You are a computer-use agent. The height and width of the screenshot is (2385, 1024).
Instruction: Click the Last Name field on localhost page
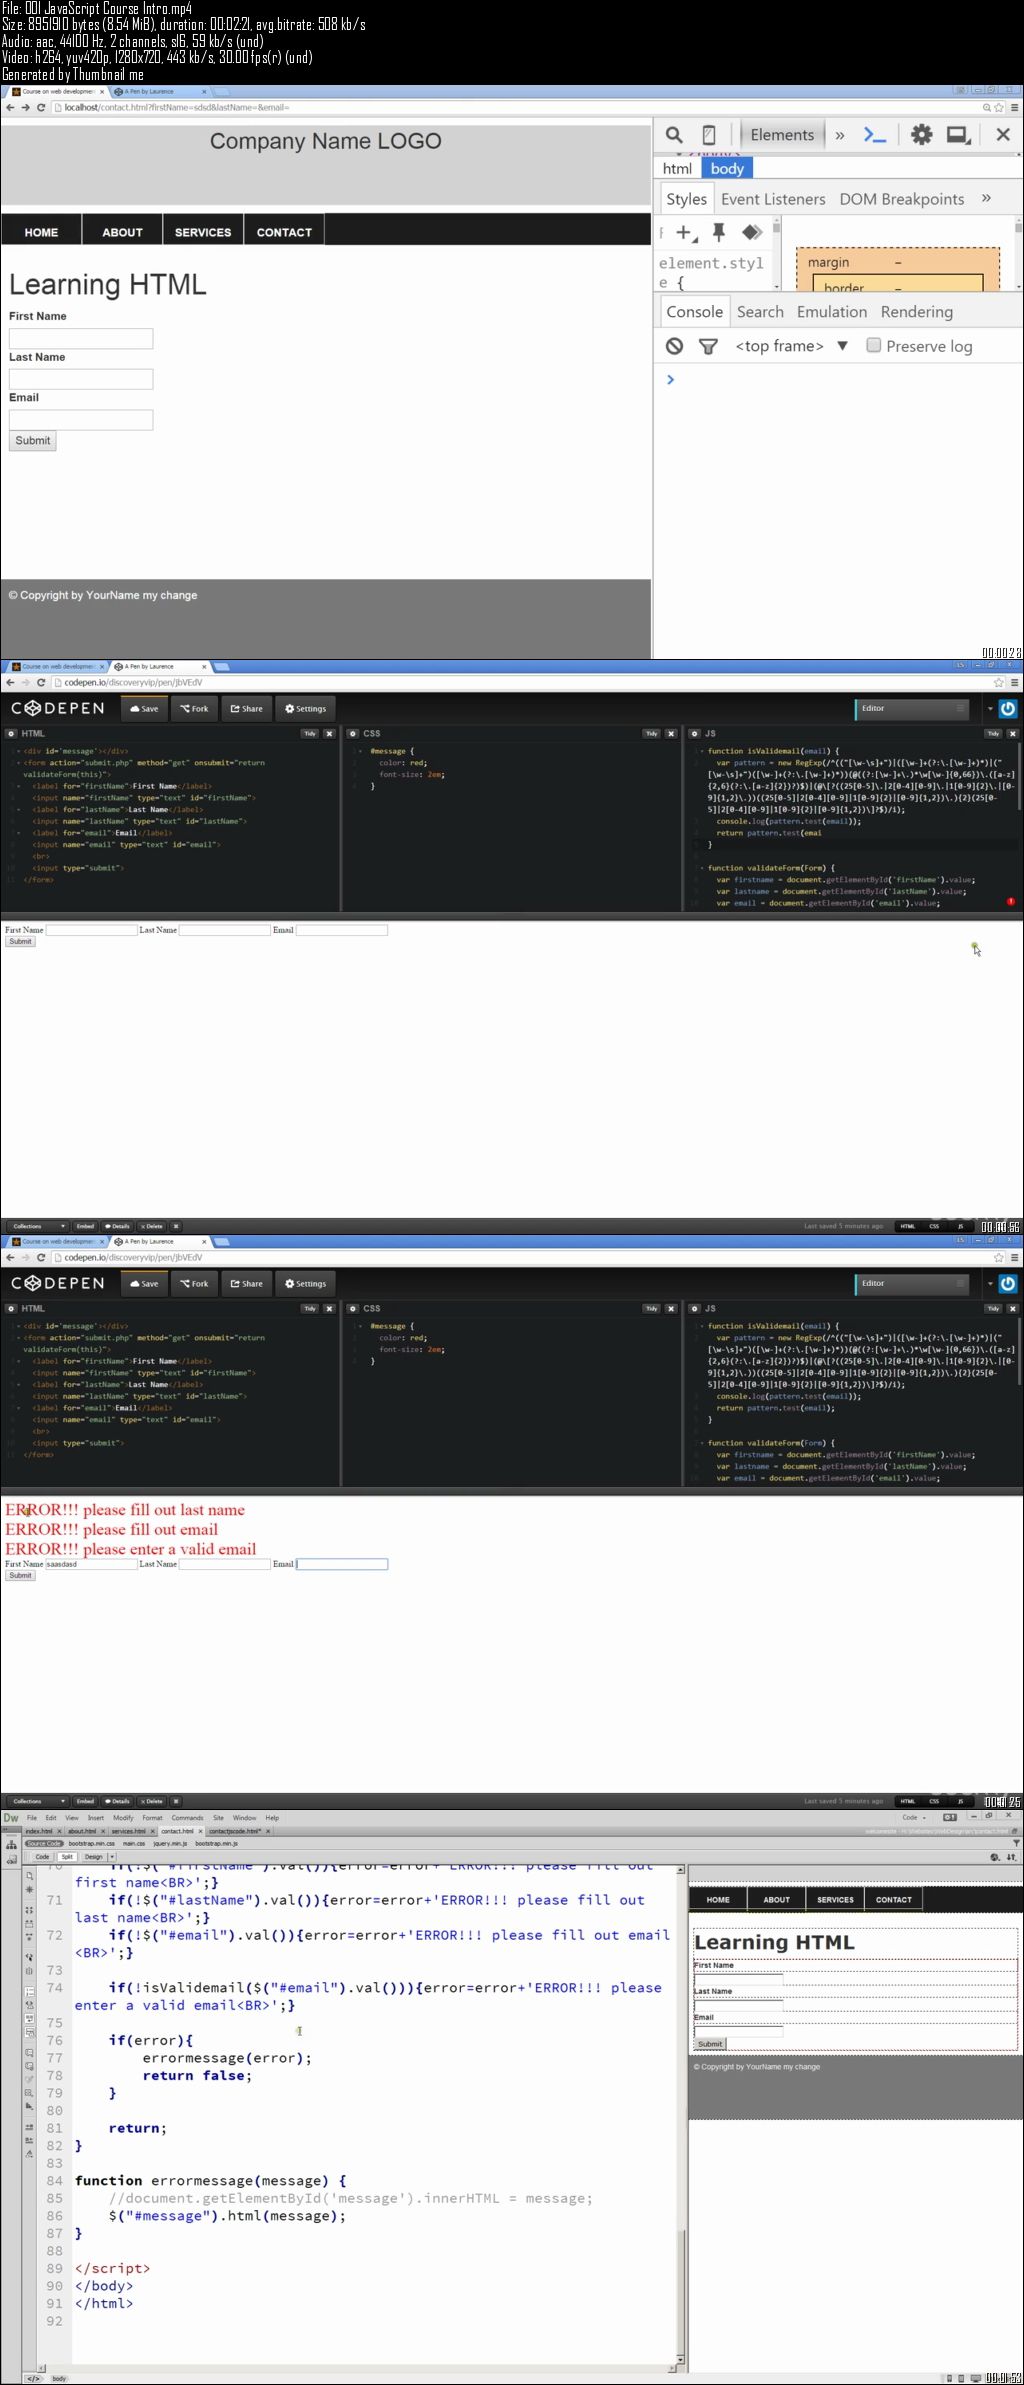coord(81,379)
